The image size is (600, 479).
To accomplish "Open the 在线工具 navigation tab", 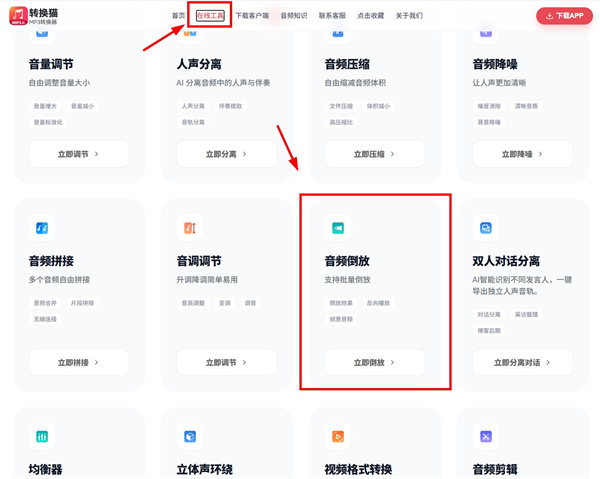I will point(210,16).
